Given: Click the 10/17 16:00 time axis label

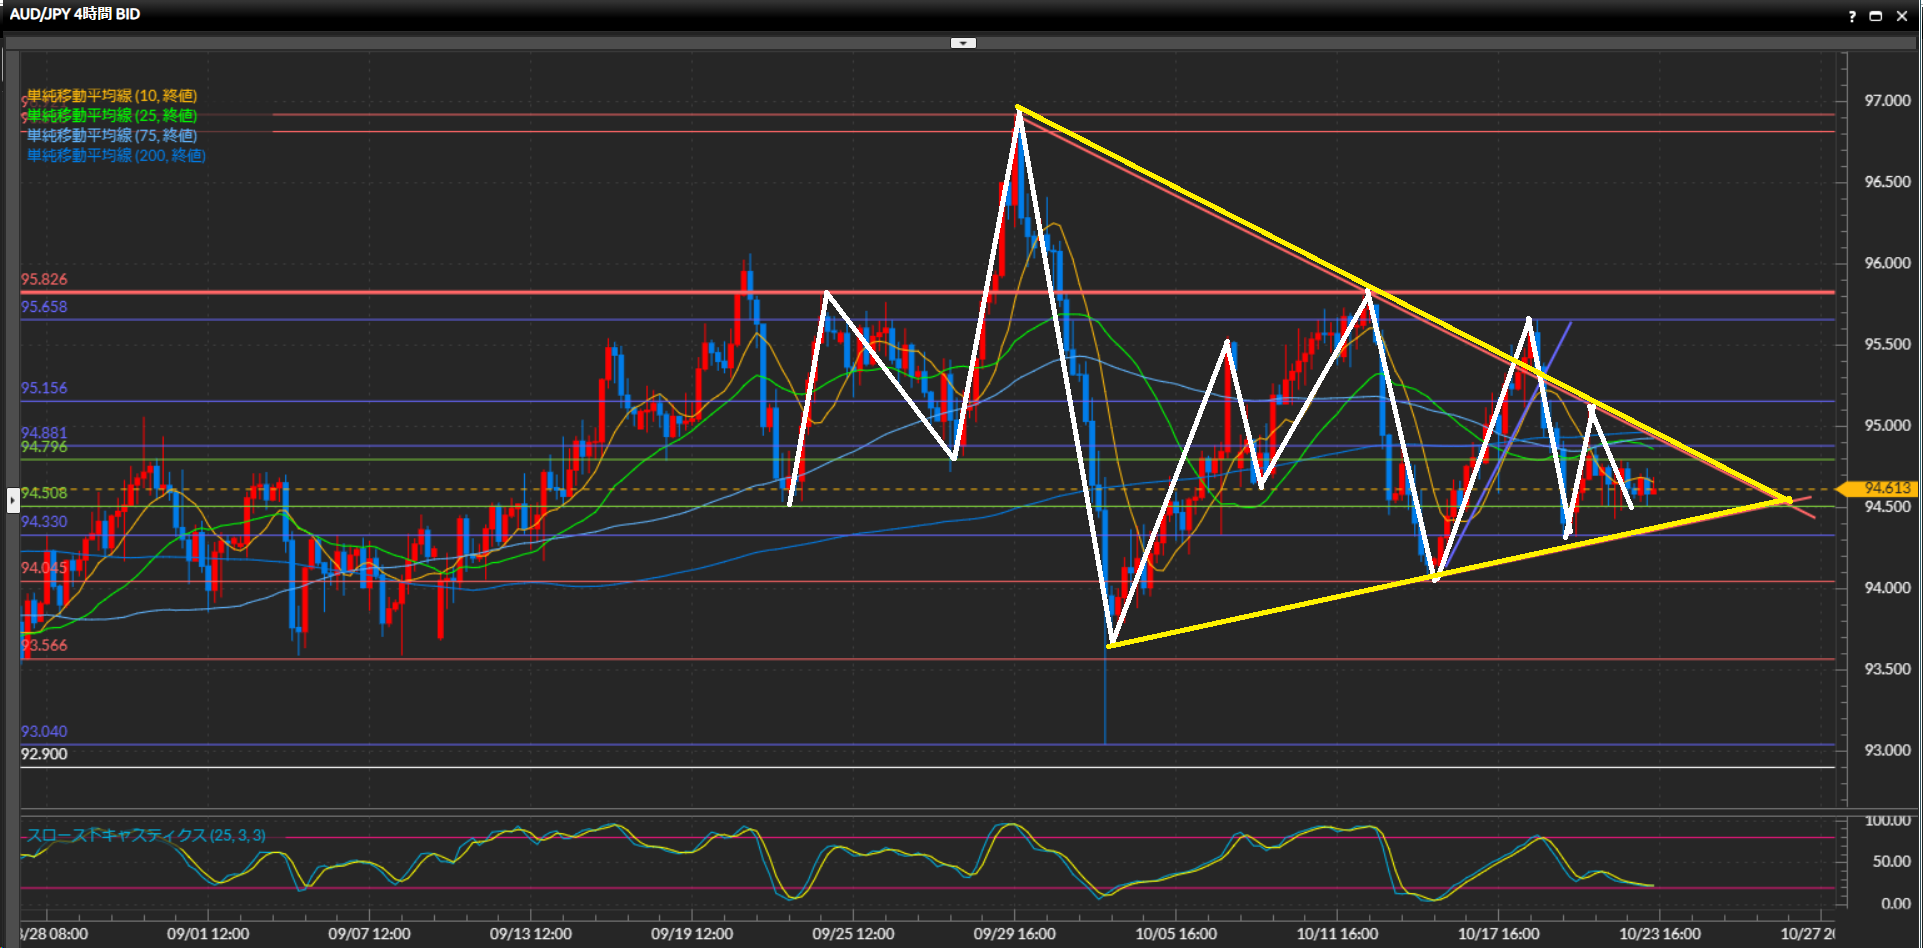Looking at the screenshot, I should (1498, 934).
